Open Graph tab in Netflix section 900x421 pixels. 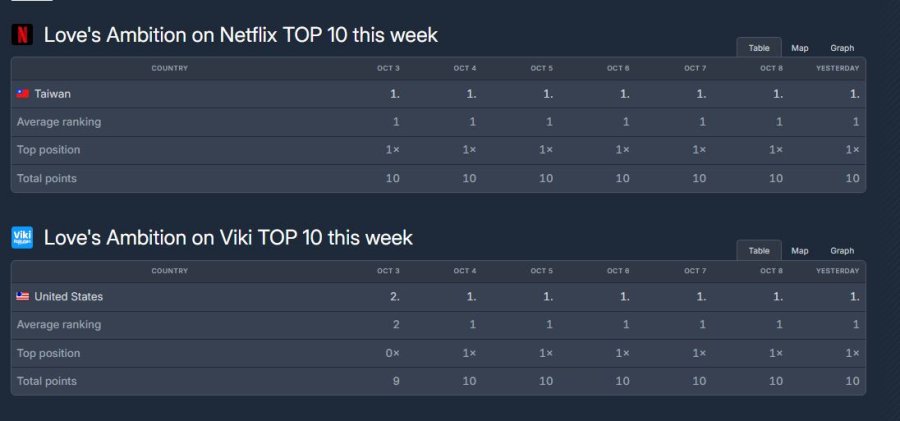click(842, 48)
